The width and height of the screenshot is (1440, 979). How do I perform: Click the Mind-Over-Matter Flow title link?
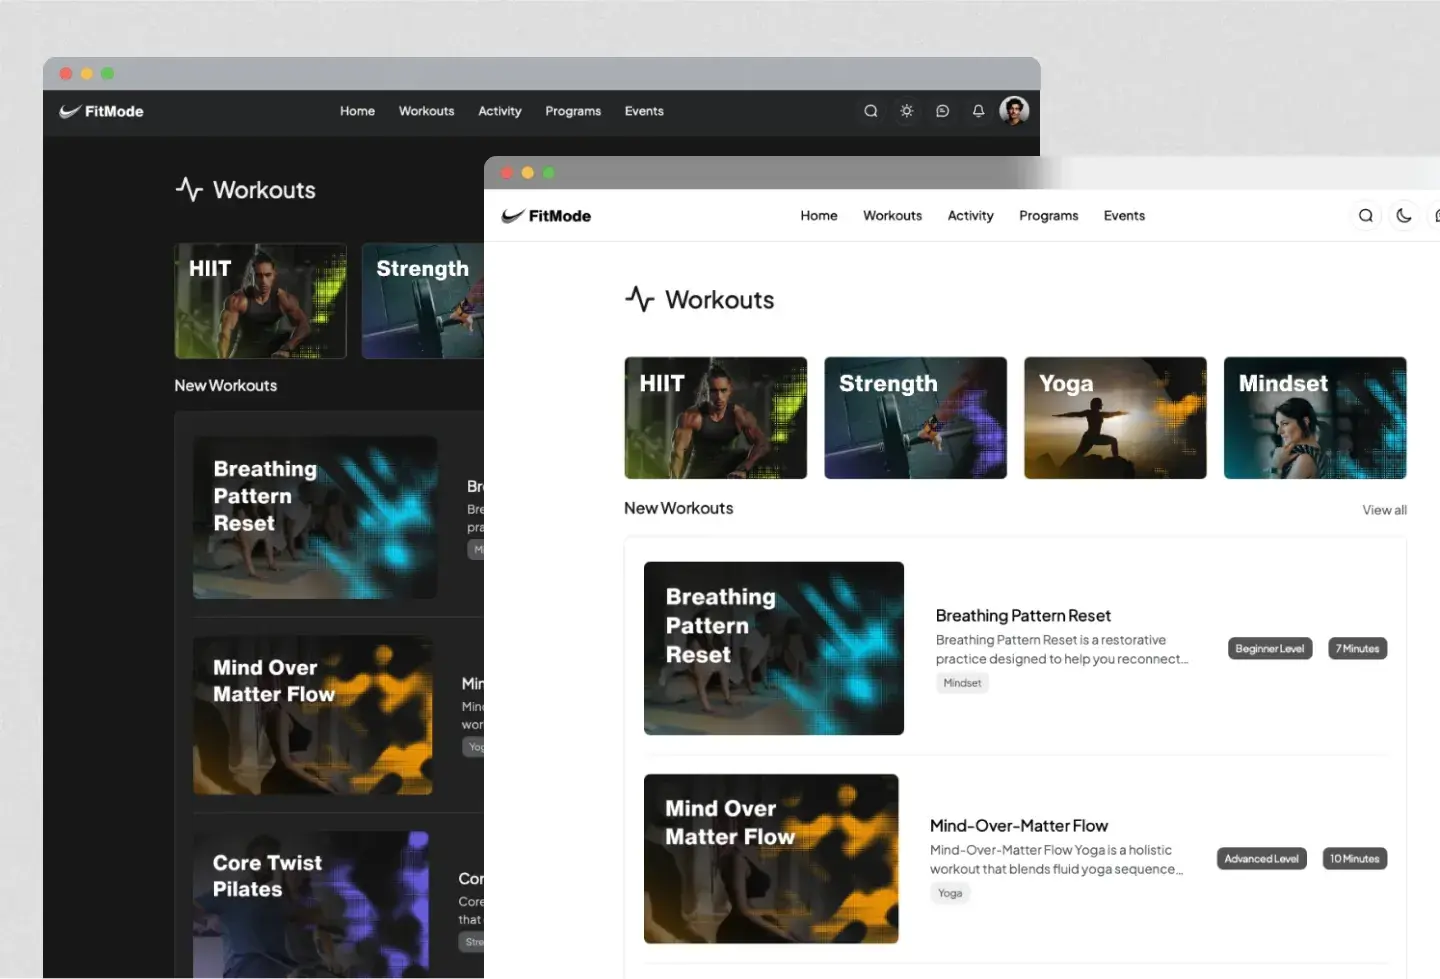1019,826
